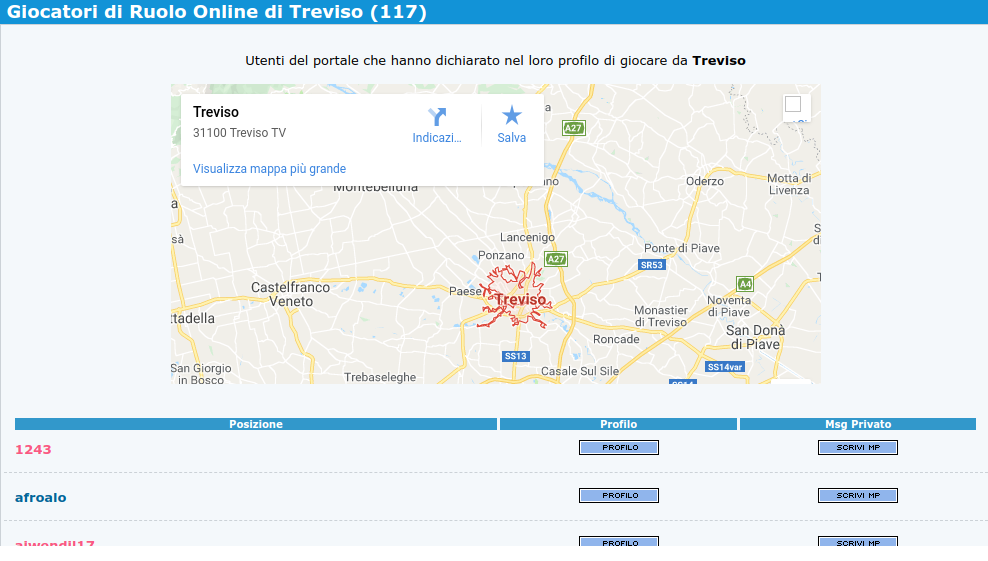Click the SR53 road badge
This screenshot has height=561, width=988.
tap(652, 265)
